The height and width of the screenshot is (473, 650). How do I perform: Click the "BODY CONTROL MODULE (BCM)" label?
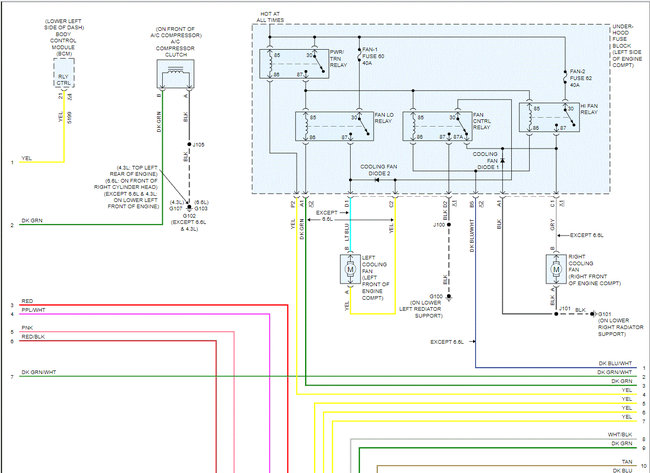click(x=63, y=44)
